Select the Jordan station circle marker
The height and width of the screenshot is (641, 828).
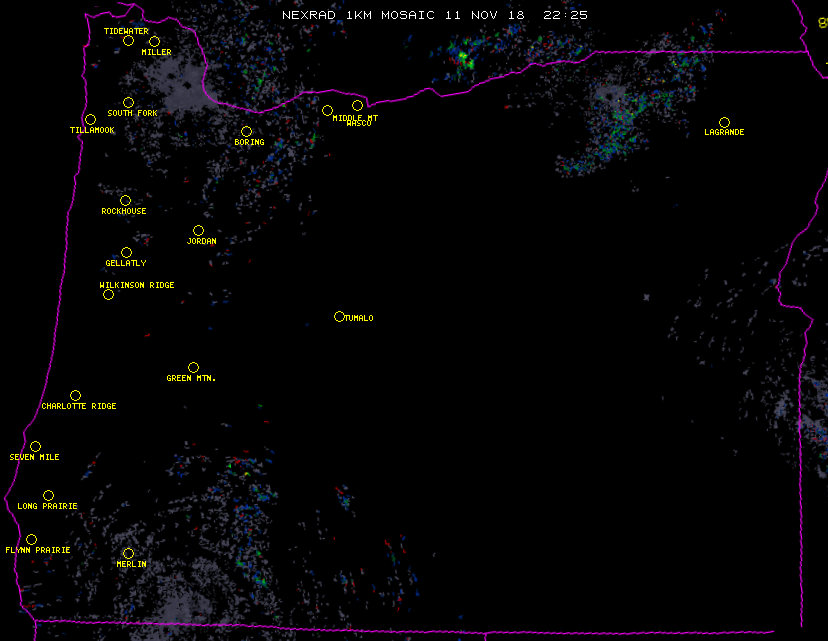click(198, 230)
